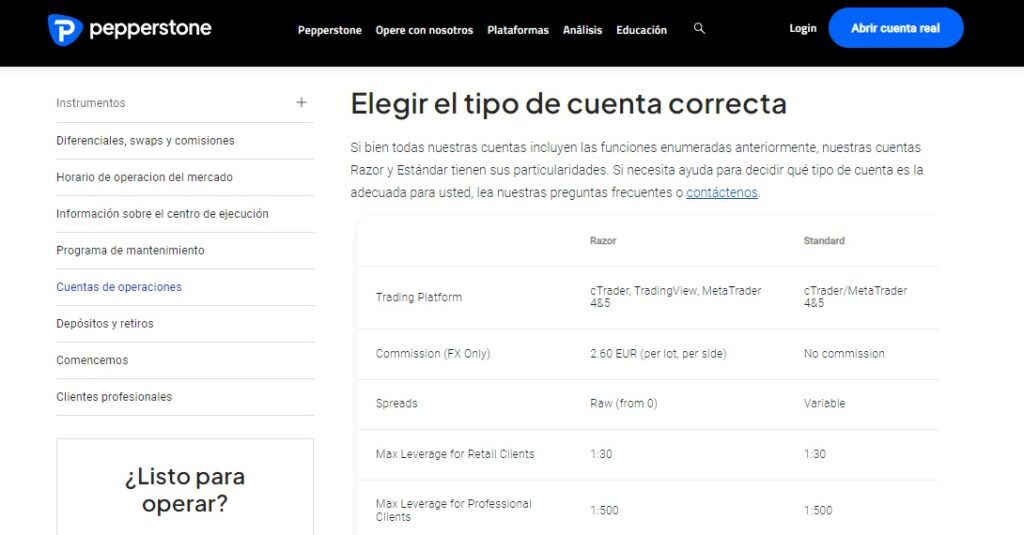Open Comencemos sidebar item
This screenshot has width=1024, height=535.
point(92,360)
